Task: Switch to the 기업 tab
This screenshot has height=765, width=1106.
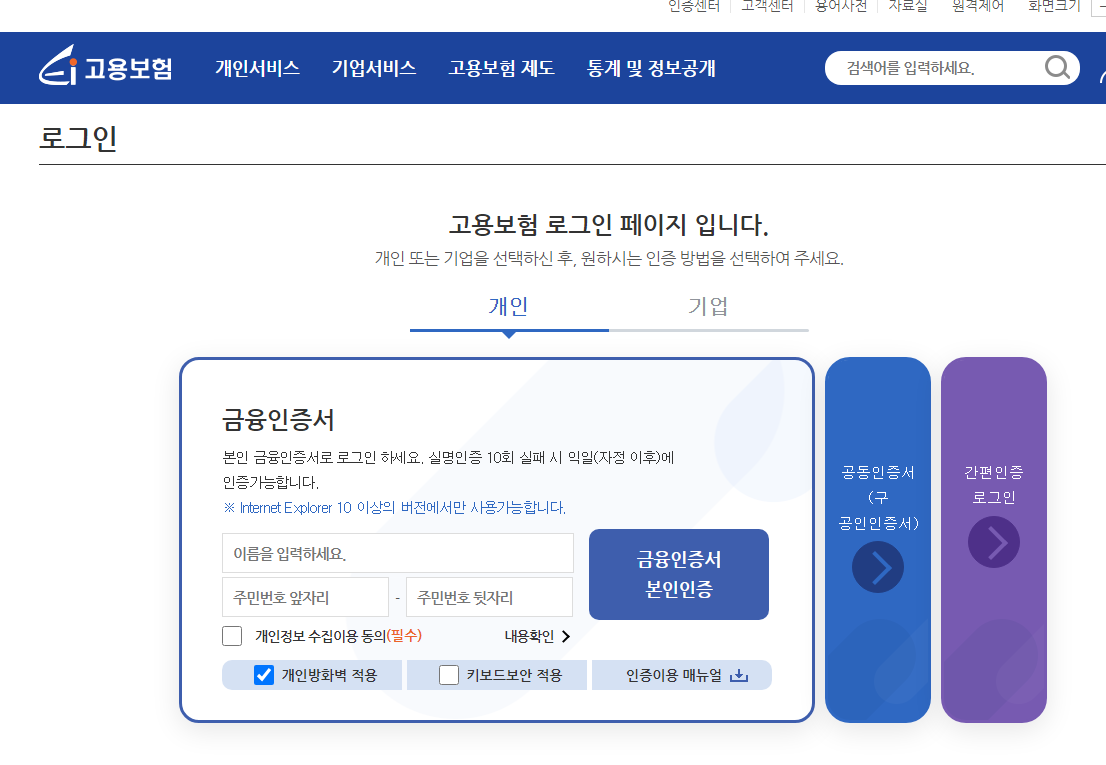Action: (x=708, y=307)
